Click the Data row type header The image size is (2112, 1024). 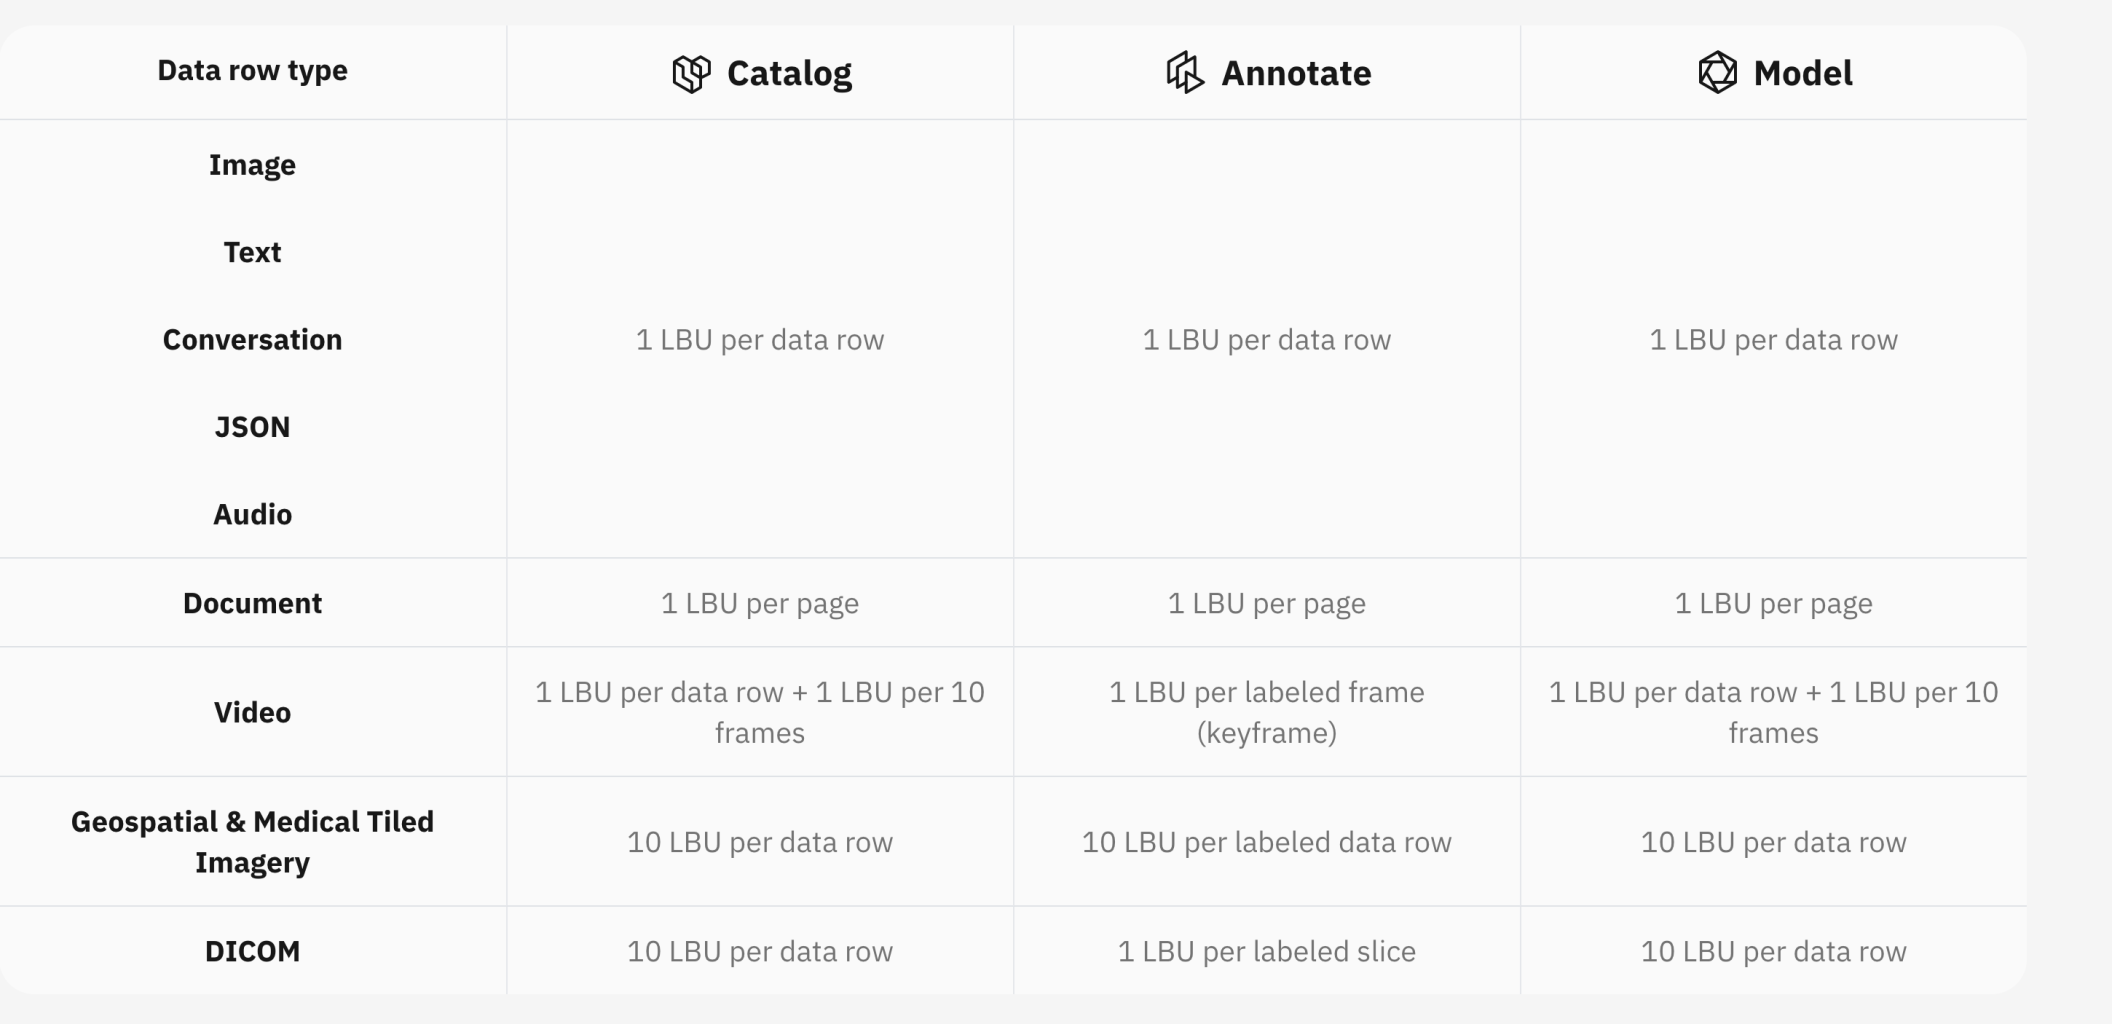(252, 71)
